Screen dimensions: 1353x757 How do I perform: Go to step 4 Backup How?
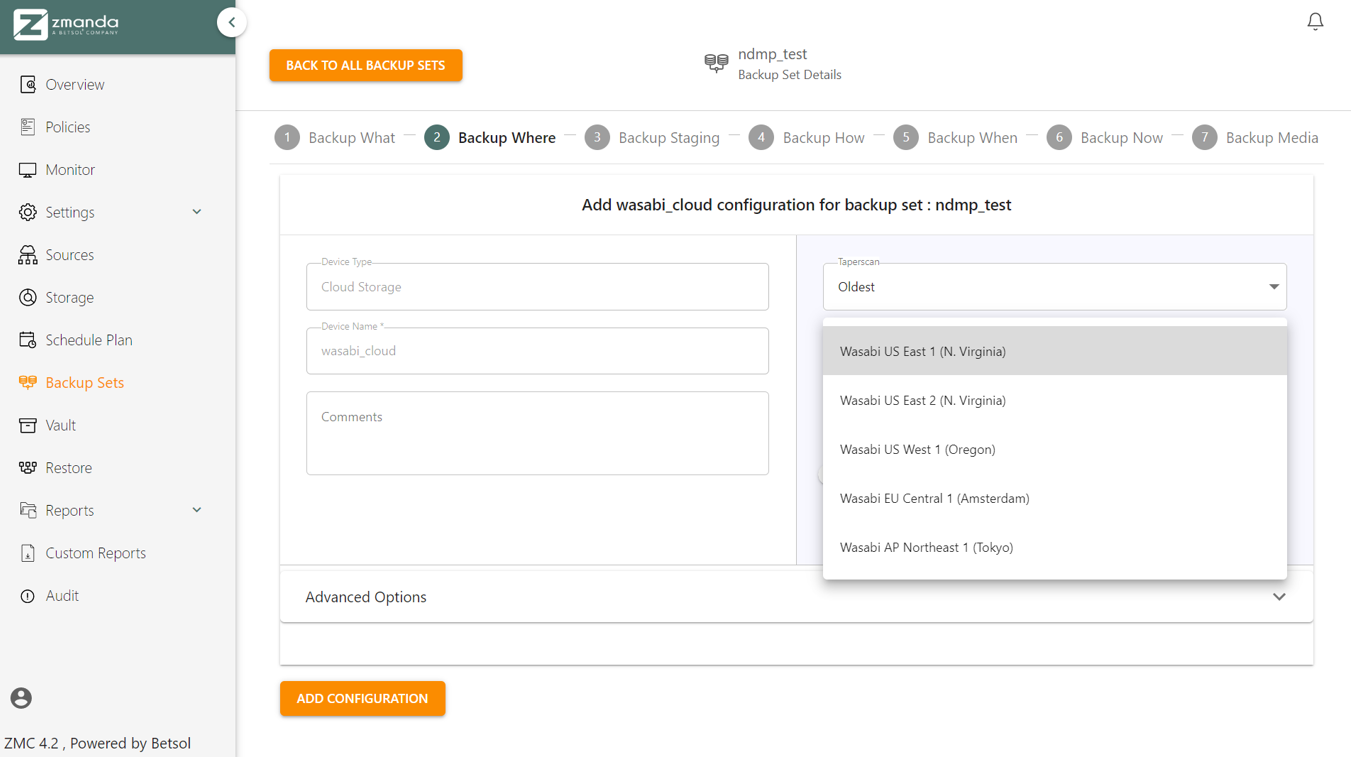806,138
